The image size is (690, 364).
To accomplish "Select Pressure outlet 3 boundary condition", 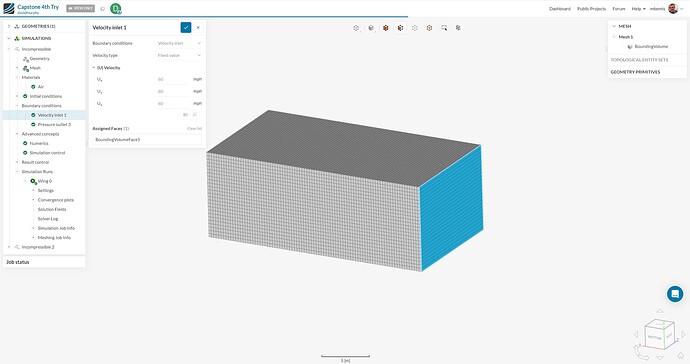I will pos(54,125).
